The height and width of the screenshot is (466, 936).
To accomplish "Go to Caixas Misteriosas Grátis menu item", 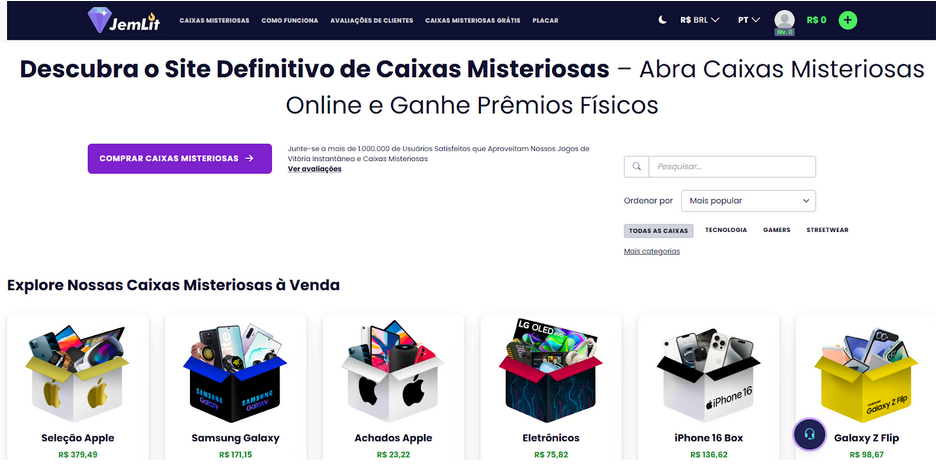I will (x=473, y=20).
